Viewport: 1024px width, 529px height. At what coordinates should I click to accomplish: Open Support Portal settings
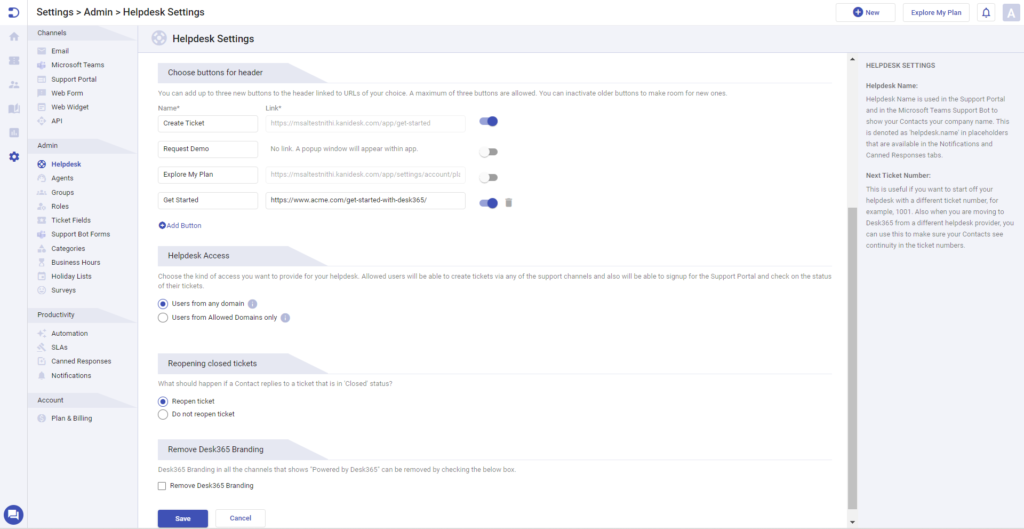[73, 79]
